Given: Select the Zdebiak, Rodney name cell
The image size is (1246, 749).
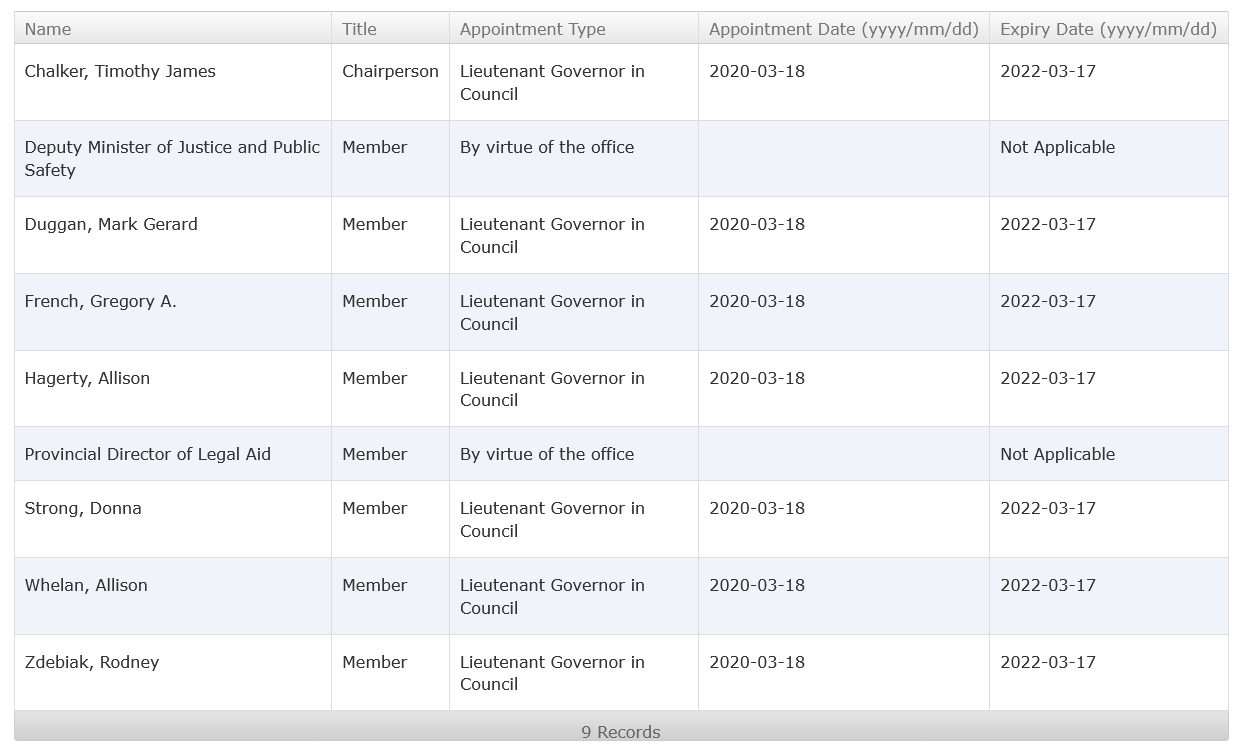Looking at the screenshot, I should click(x=92, y=662).
